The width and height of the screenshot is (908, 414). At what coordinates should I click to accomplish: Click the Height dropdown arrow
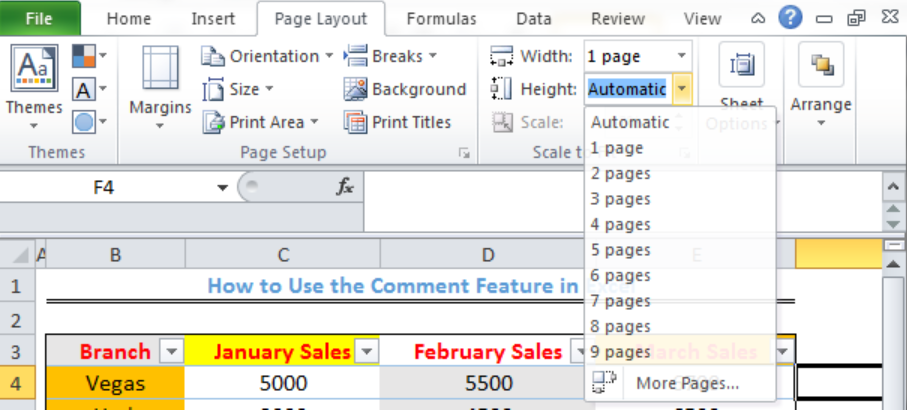tap(682, 89)
